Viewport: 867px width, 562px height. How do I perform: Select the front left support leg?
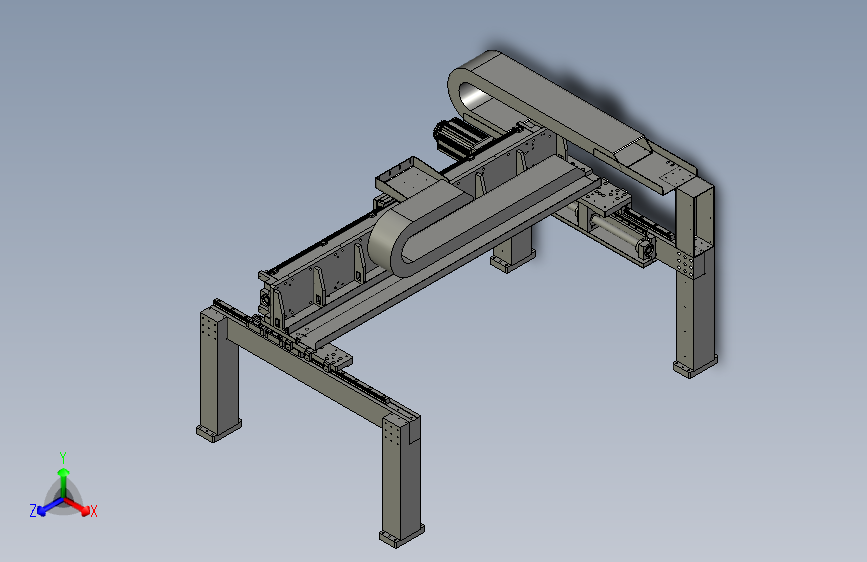coord(218,374)
